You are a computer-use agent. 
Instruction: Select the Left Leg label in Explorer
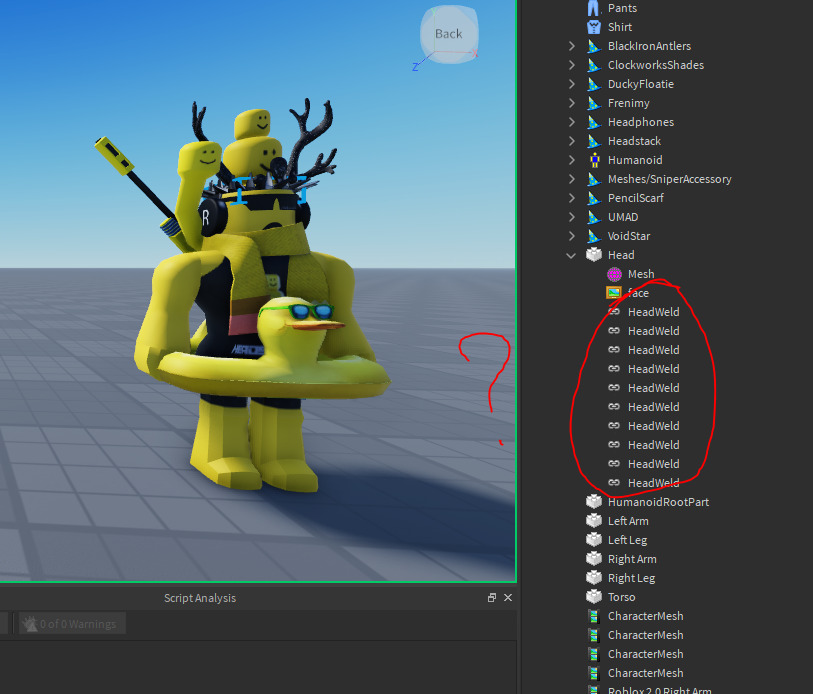click(x=627, y=540)
